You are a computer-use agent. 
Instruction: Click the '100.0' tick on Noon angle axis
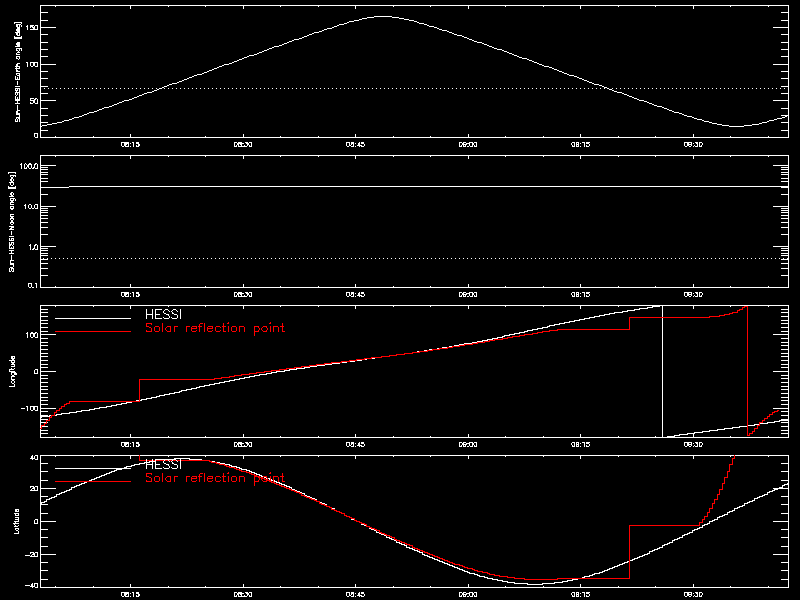(x=29, y=166)
